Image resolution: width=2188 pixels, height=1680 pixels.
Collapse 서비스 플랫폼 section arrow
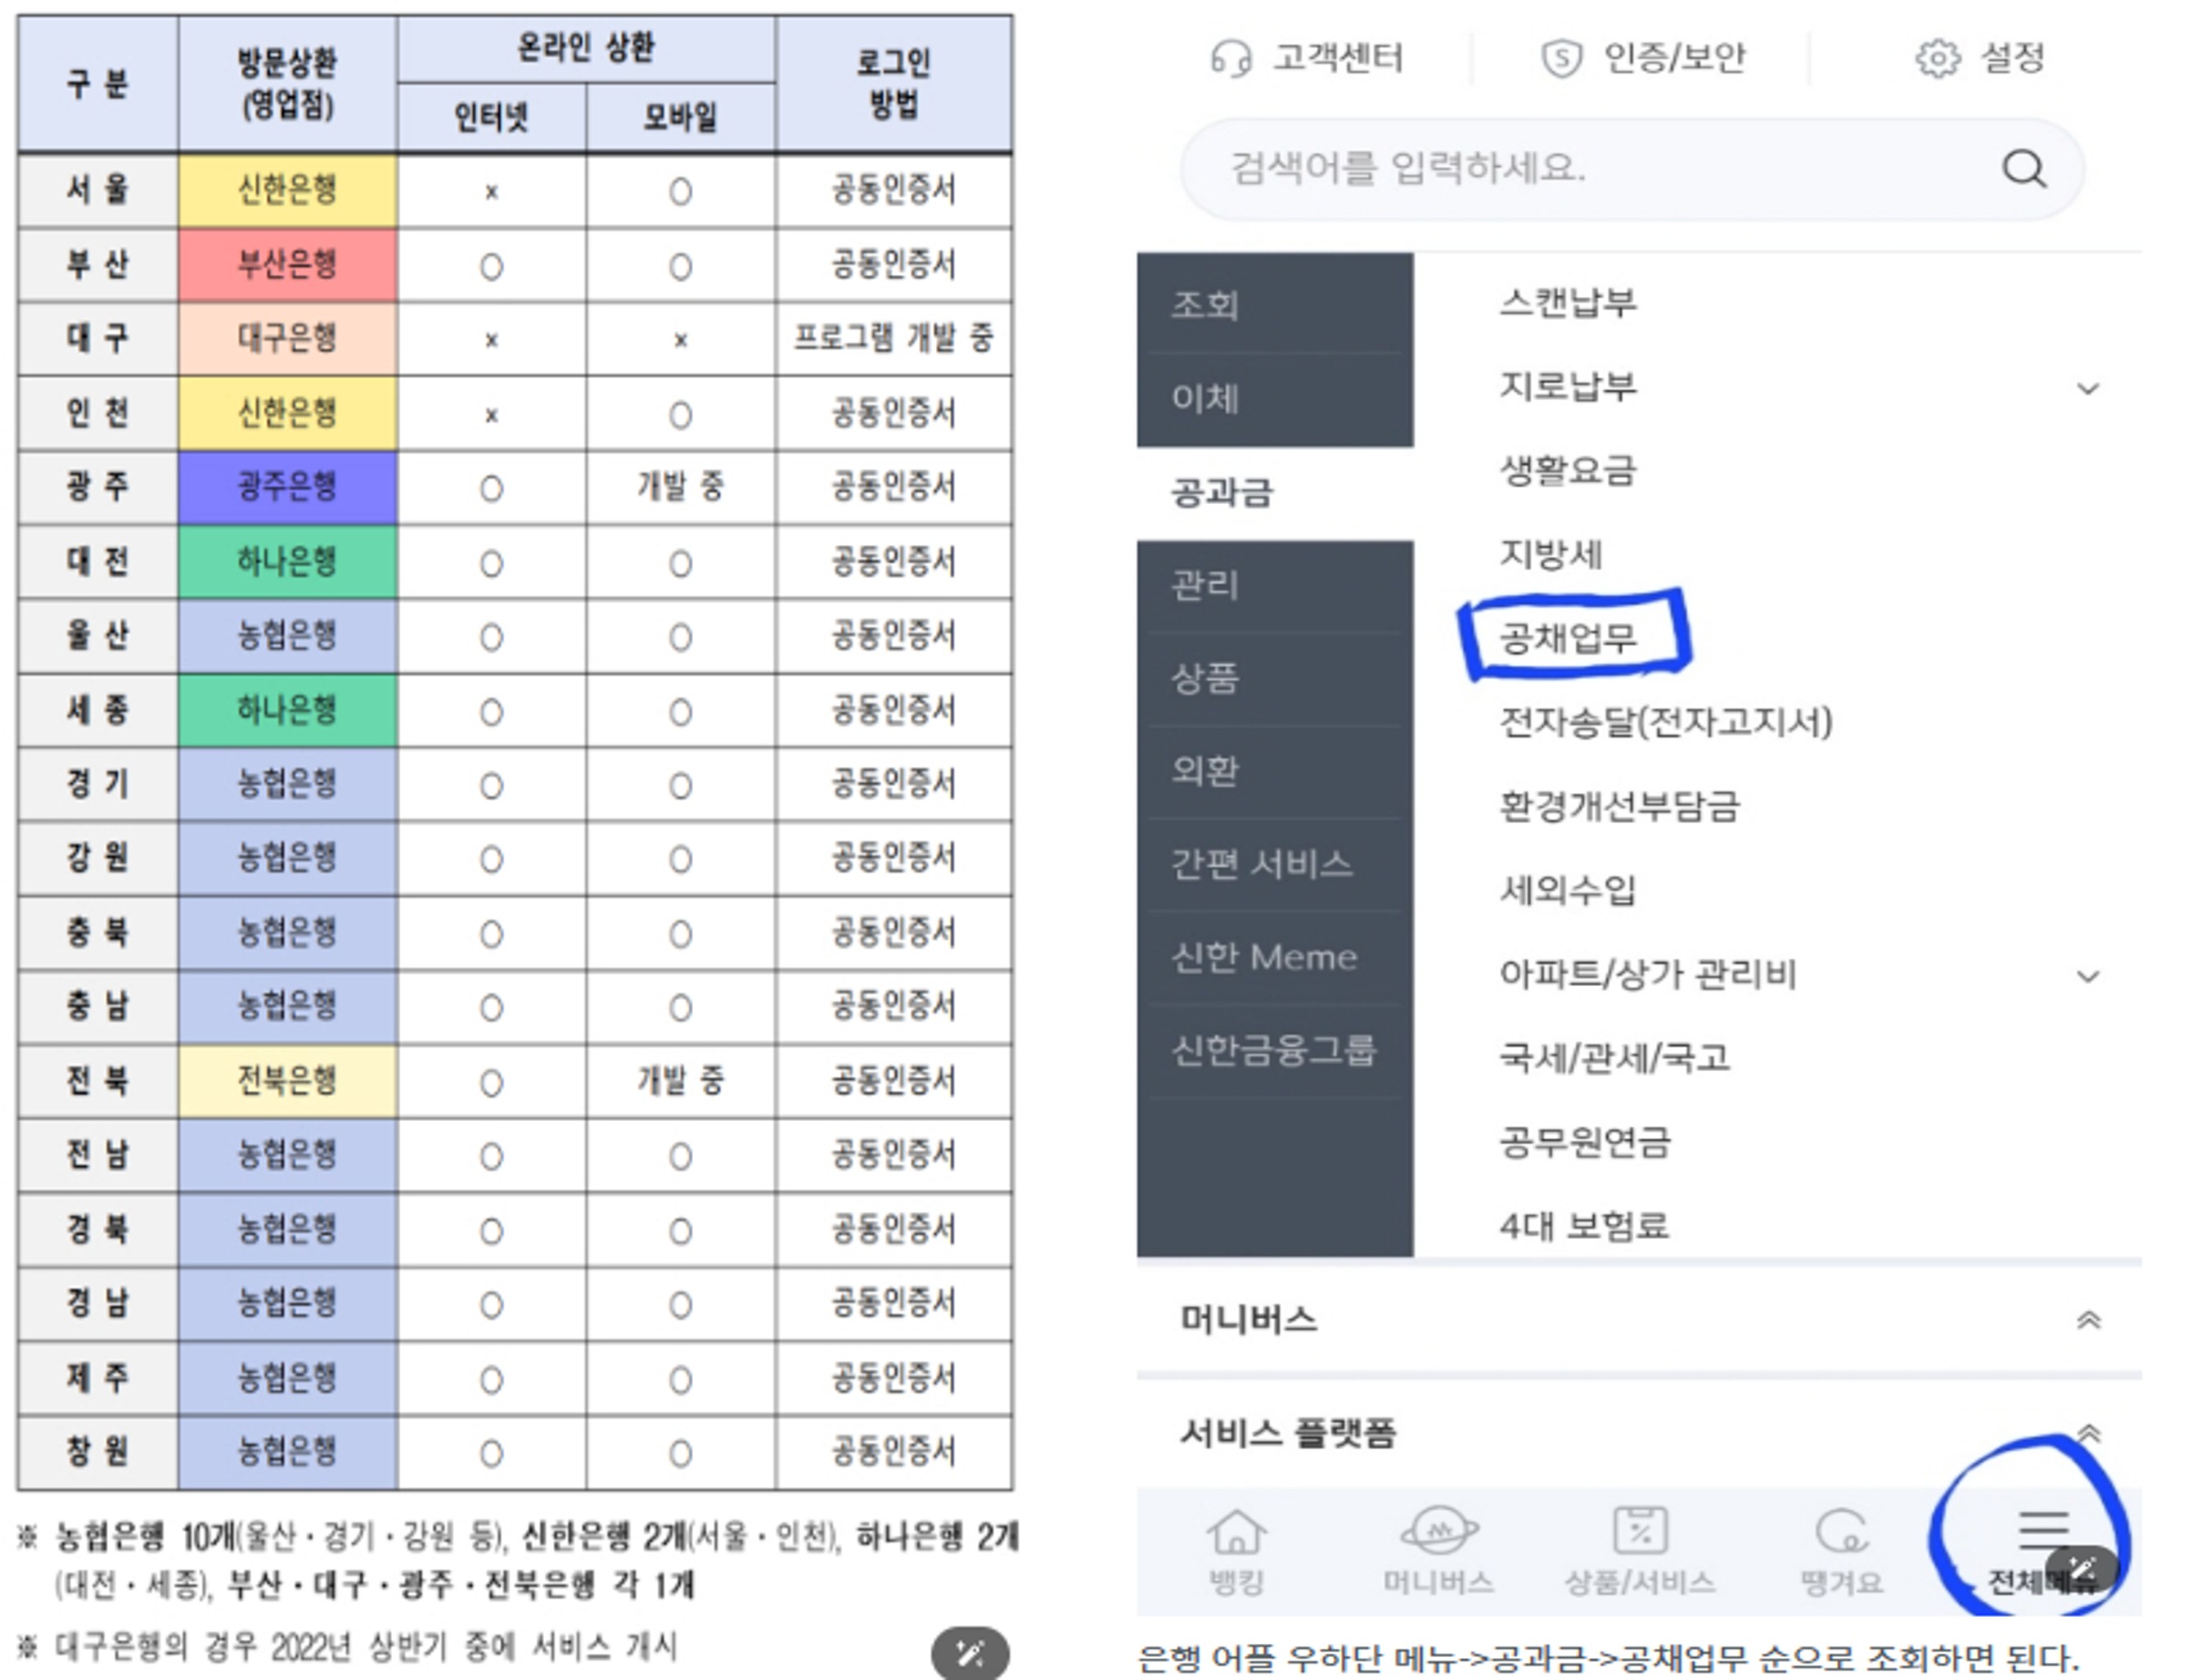[2087, 1433]
